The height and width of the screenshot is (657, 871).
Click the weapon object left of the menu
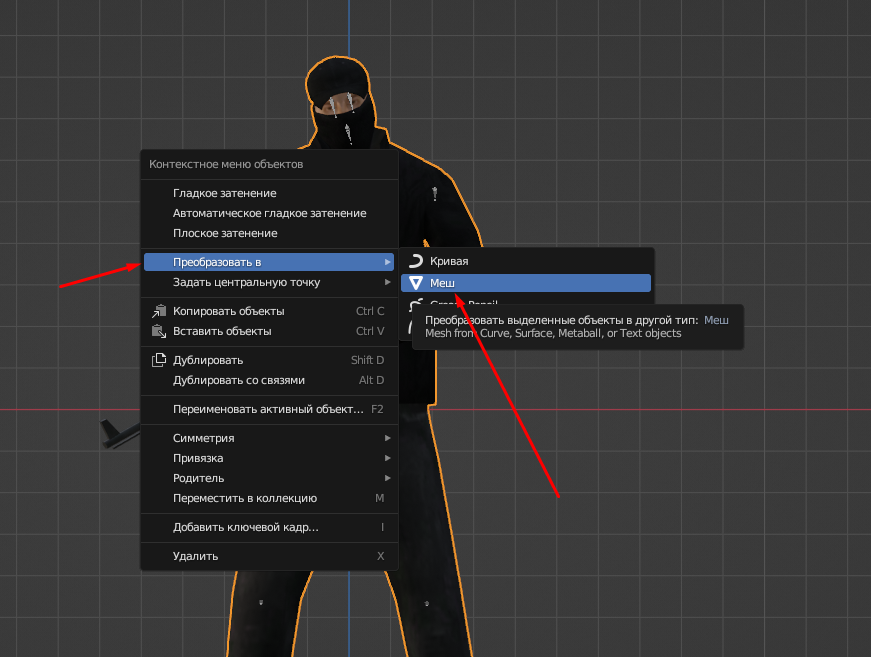click(x=116, y=434)
